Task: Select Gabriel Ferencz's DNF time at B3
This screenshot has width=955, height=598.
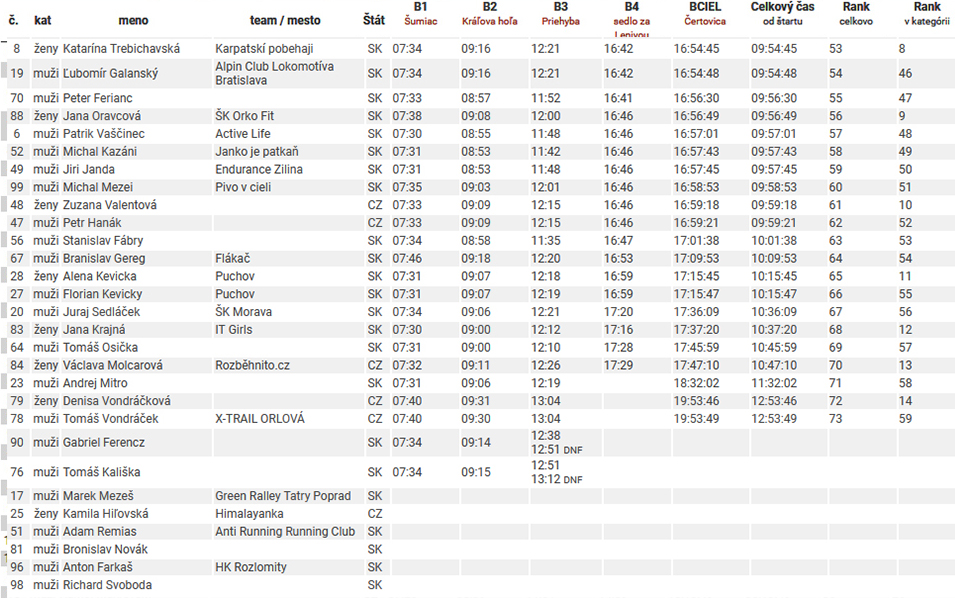Action: [x=557, y=450]
